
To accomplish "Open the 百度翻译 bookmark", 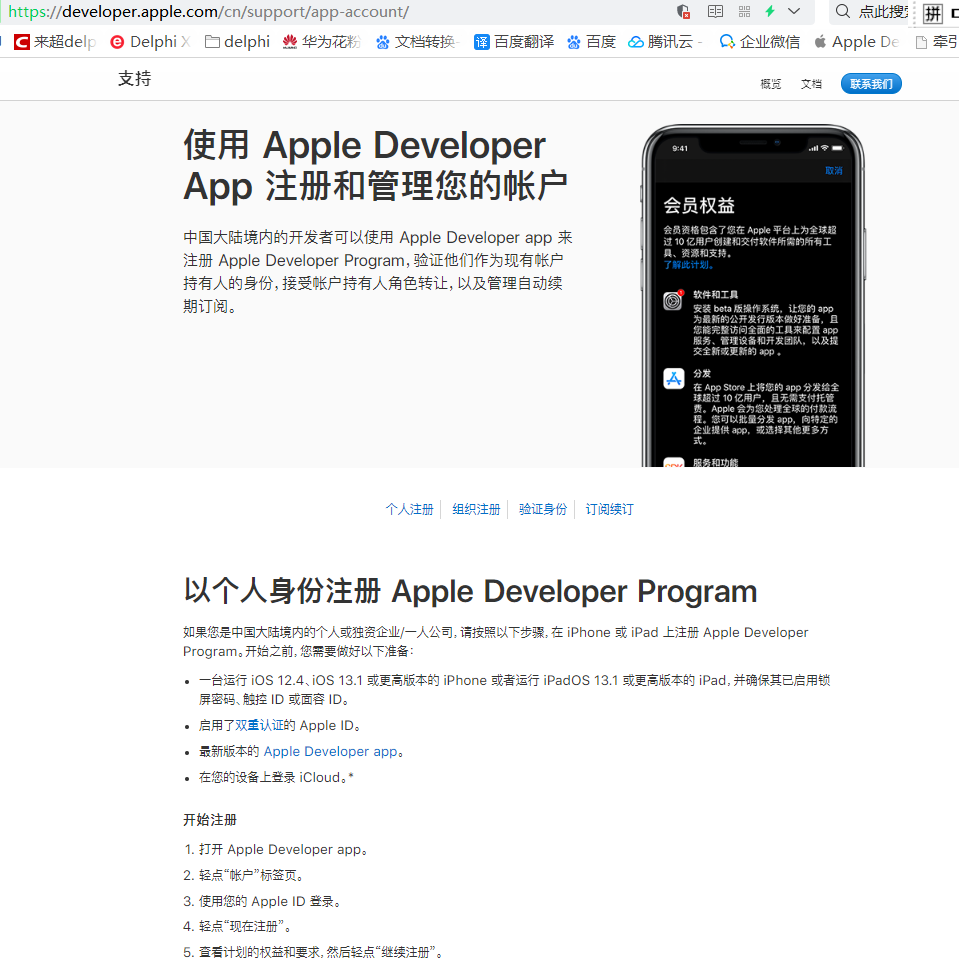I will click(x=514, y=42).
